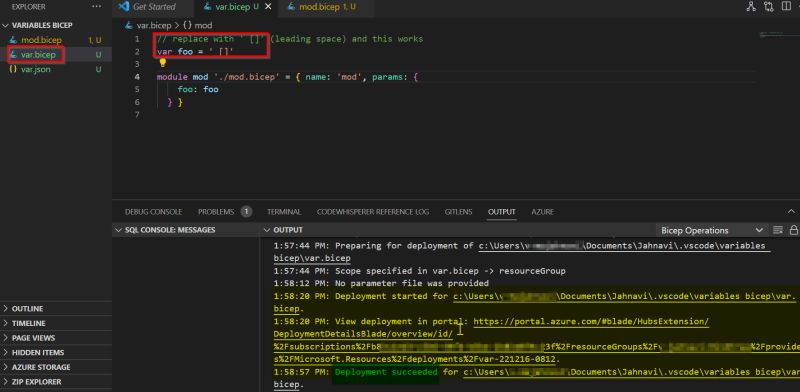800x392 pixels.
Task: Expand the Outline section
Action: pyautogui.click(x=28, y=309)
